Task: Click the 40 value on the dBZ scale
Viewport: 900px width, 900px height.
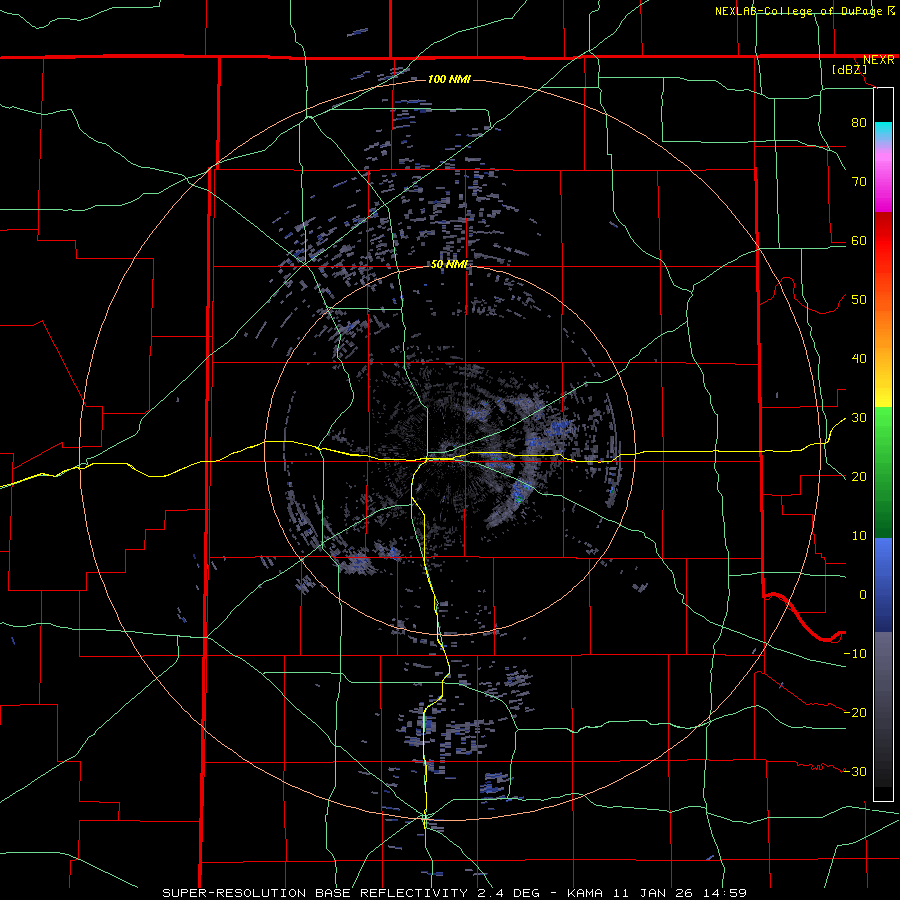Action: [859, 359]
